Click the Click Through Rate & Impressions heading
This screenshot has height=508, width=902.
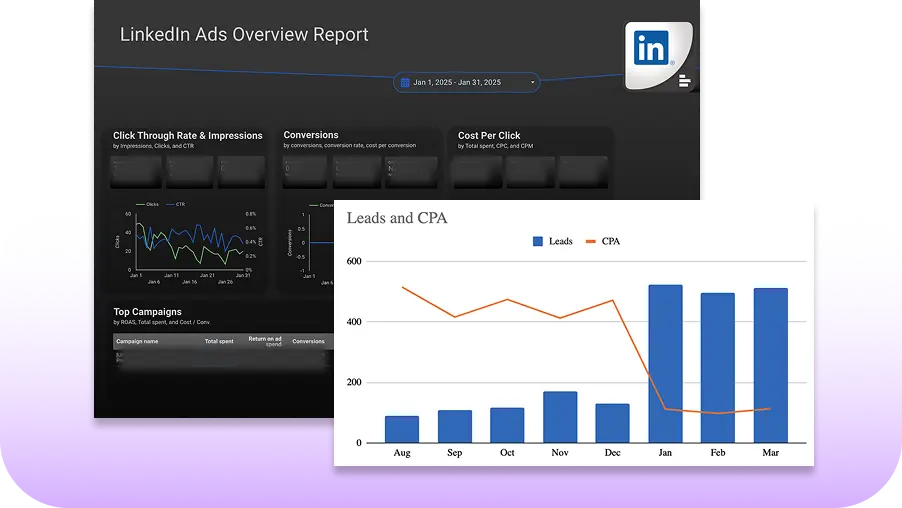coord(188,136)
